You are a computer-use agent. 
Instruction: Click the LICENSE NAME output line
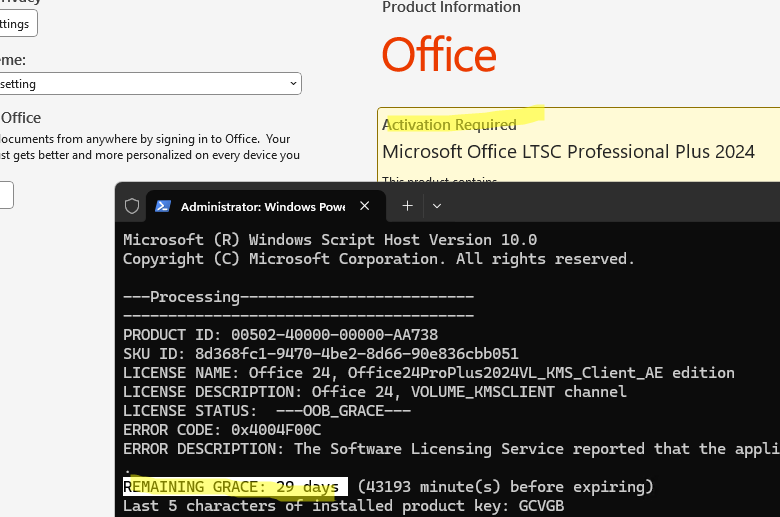pos(428,373)
